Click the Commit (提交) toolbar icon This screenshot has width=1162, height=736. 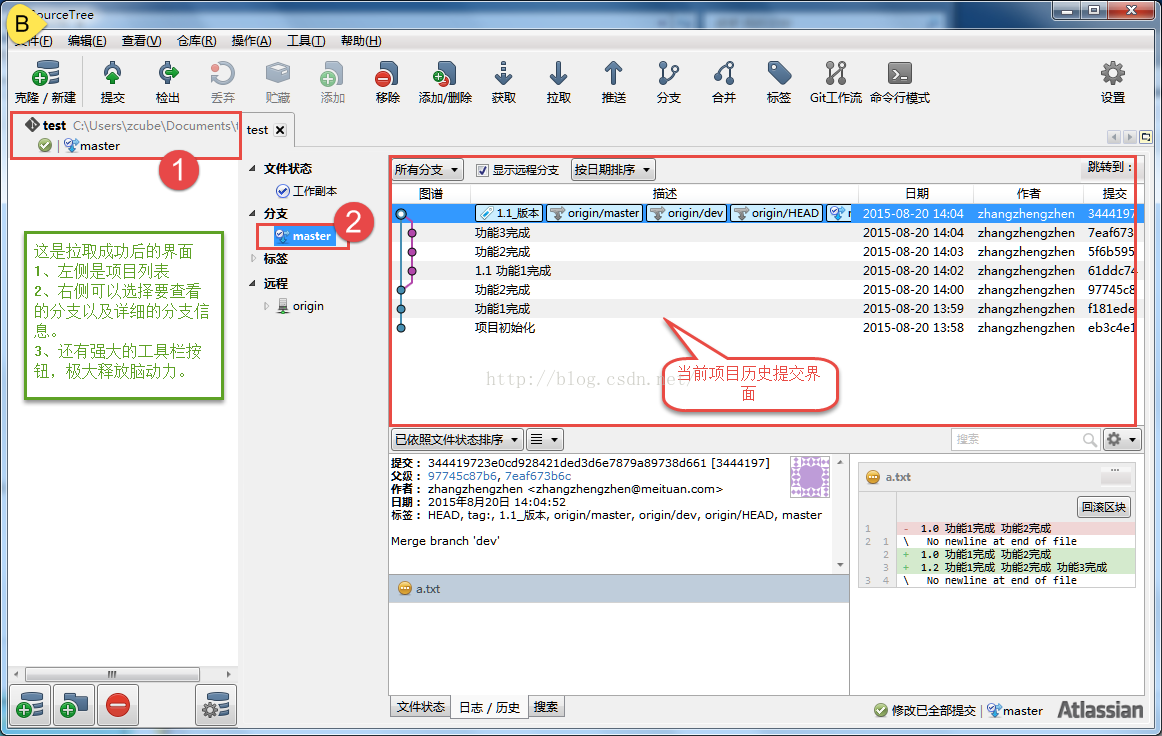113,82
